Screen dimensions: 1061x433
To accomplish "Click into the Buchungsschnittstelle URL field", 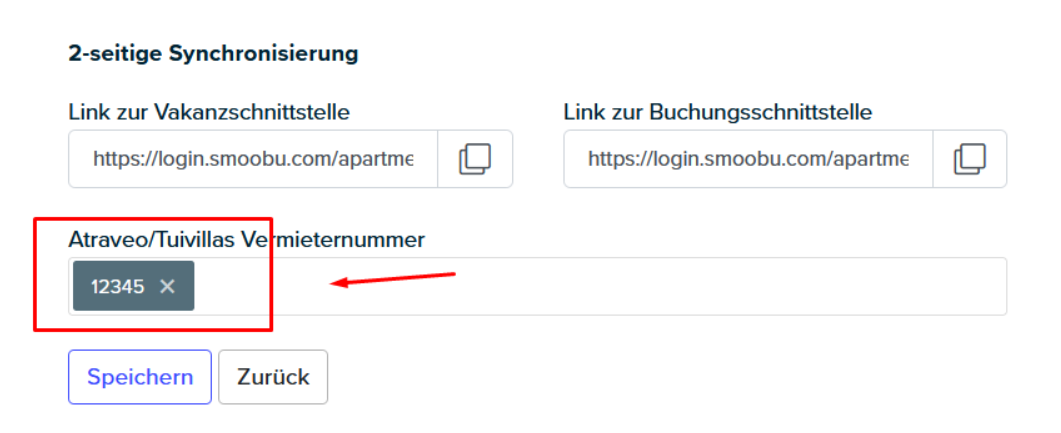I will (748, 159).
